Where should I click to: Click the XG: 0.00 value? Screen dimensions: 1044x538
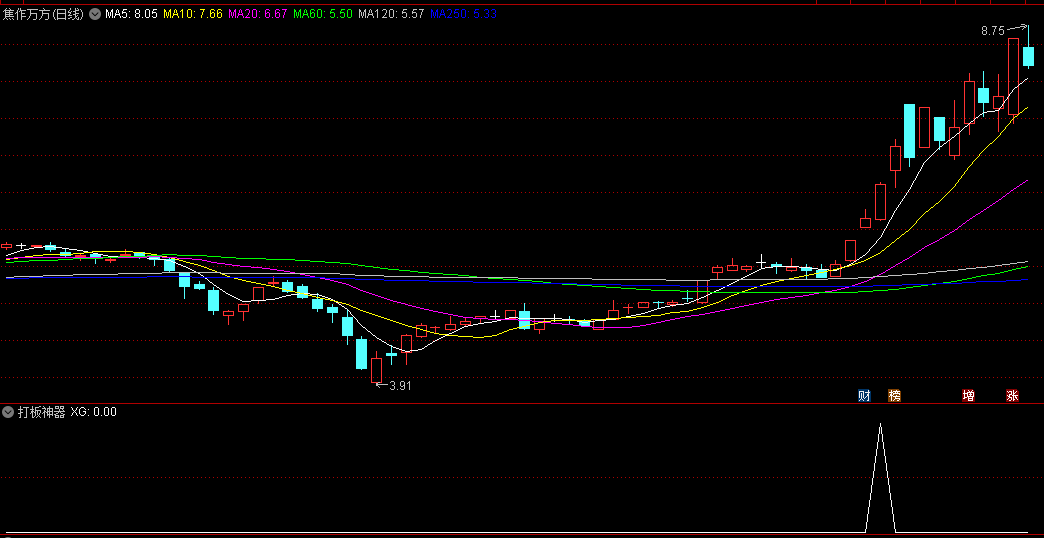(93, 412)
